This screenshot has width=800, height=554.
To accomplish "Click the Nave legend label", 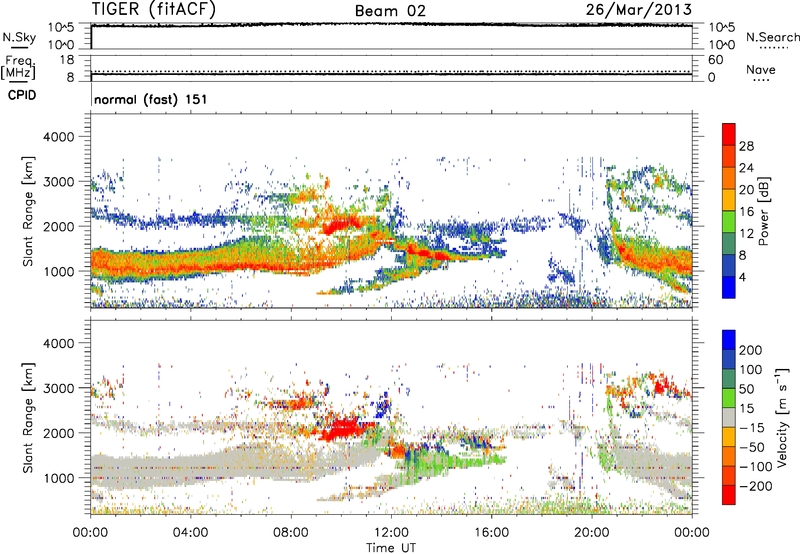I will [x=761, y=69].
